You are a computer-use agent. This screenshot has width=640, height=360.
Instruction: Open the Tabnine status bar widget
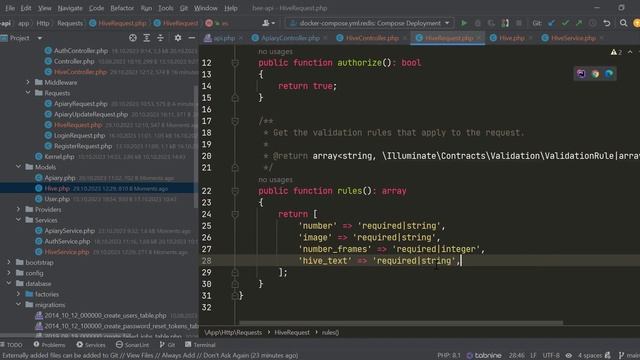click(x=484, y=356)
